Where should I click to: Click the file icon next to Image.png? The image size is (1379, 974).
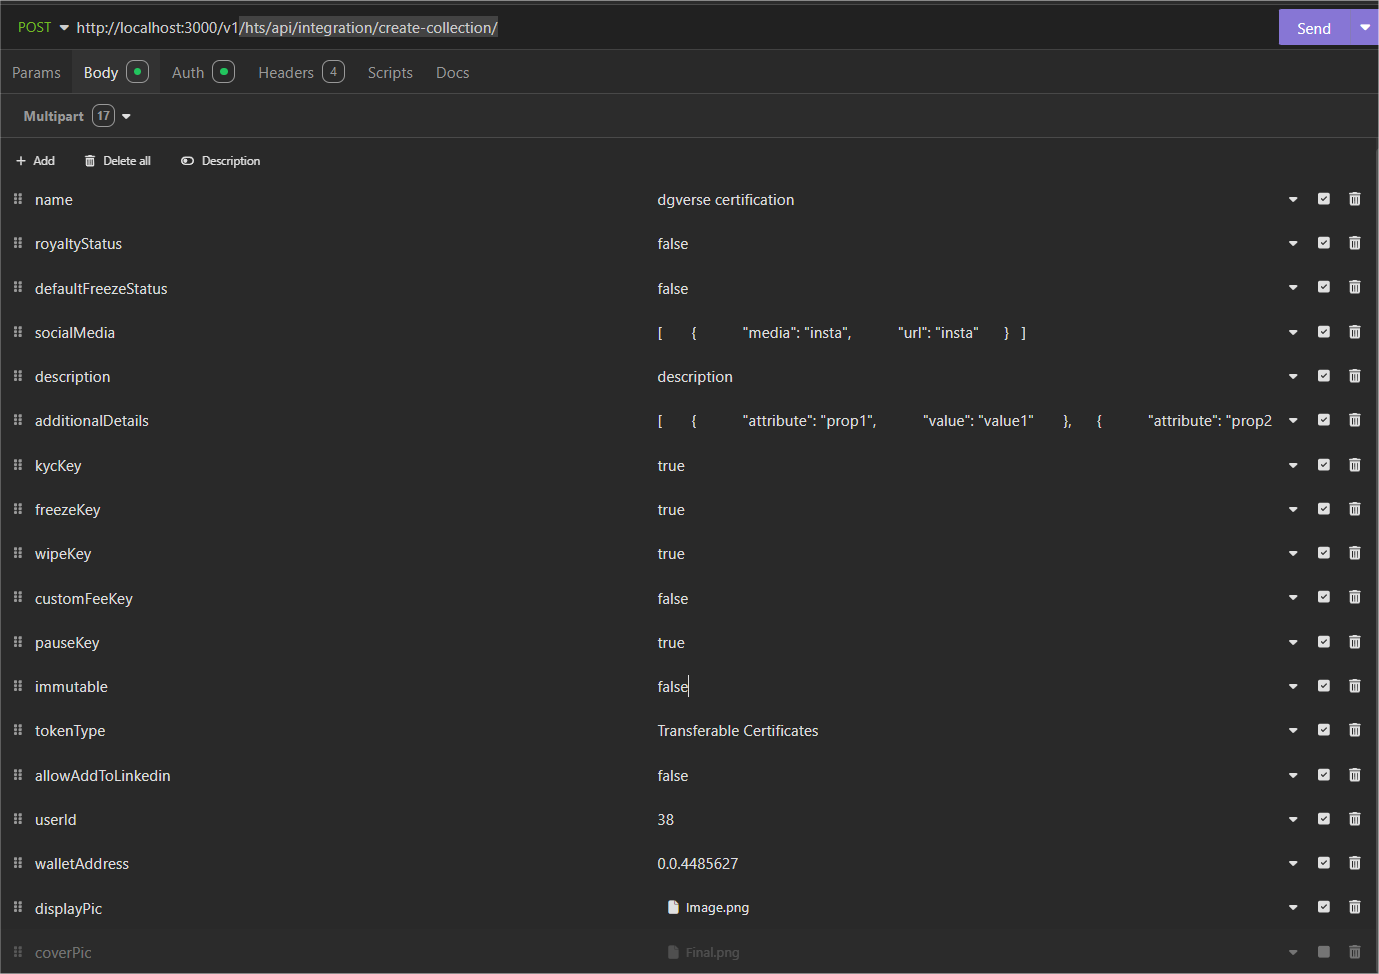[672, 907]
